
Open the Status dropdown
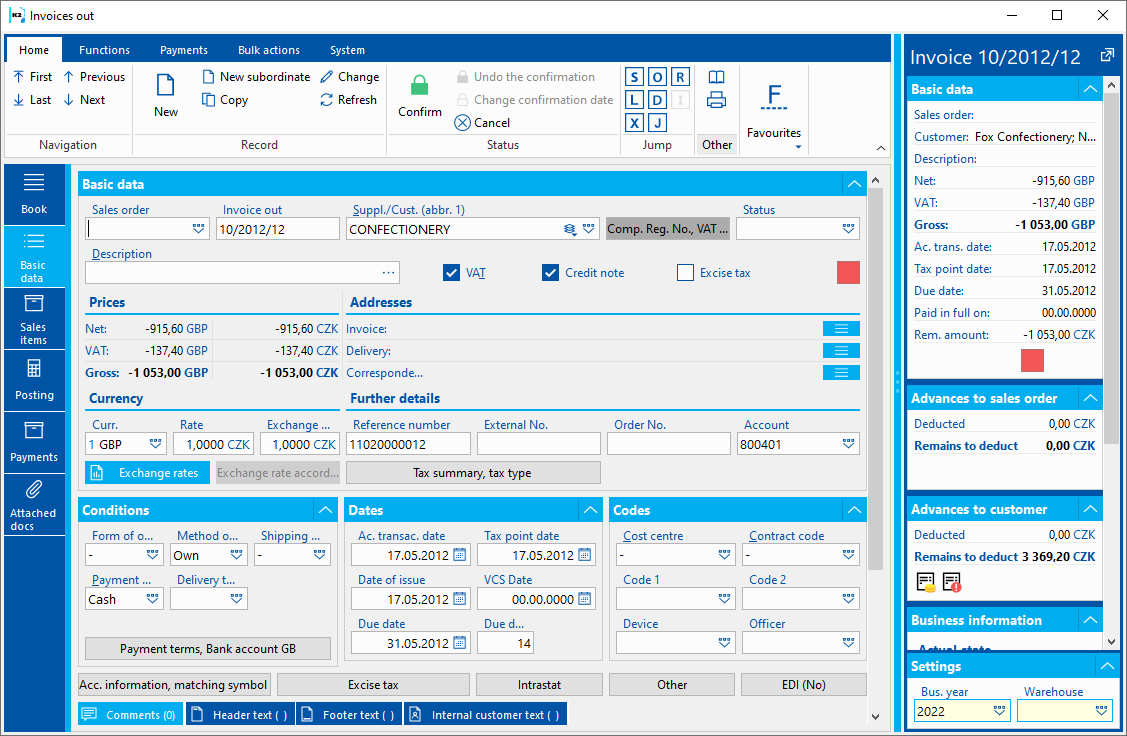(x=848, y=229)
